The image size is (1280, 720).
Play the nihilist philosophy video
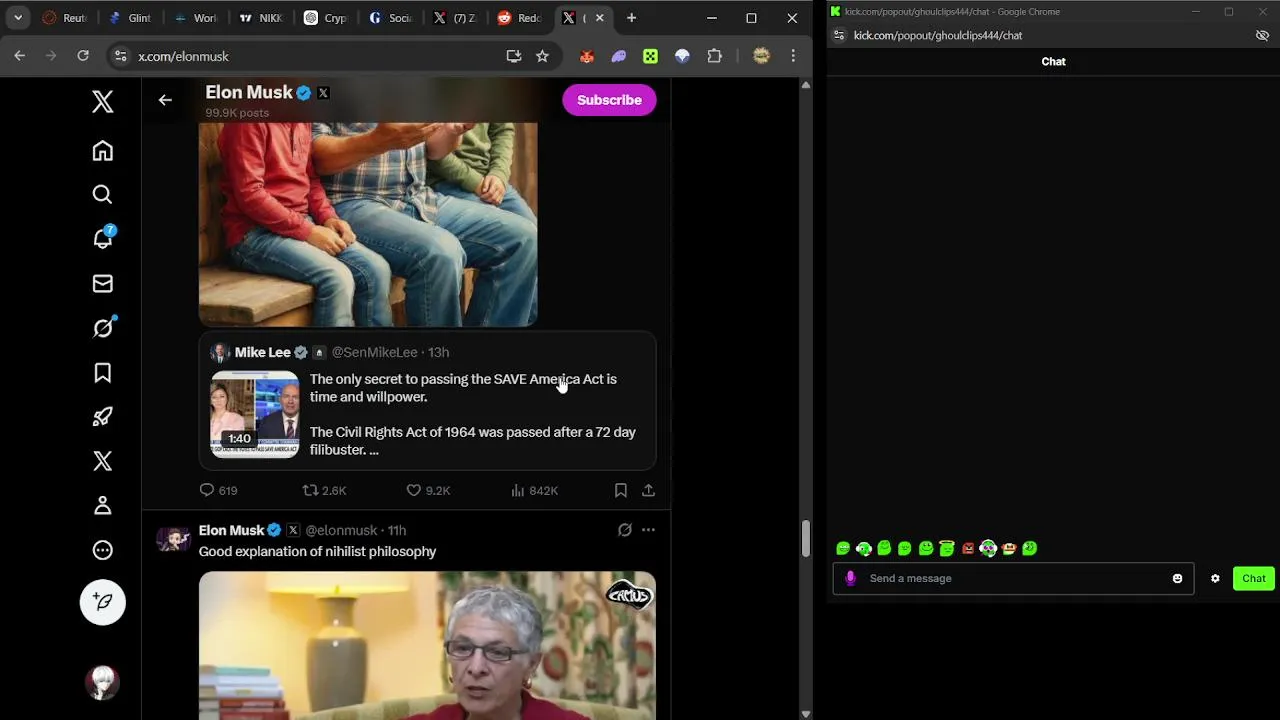(x=427, y=645)
